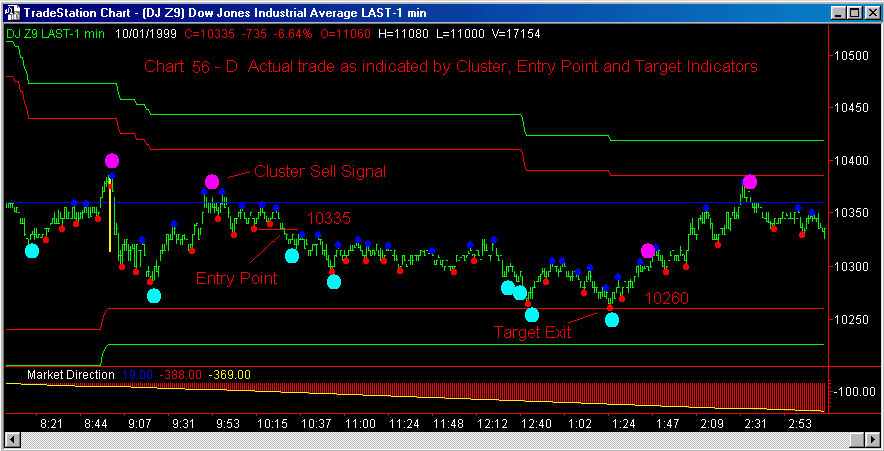Click the TradeStation icon in the title bar

(x=12, y=12)
